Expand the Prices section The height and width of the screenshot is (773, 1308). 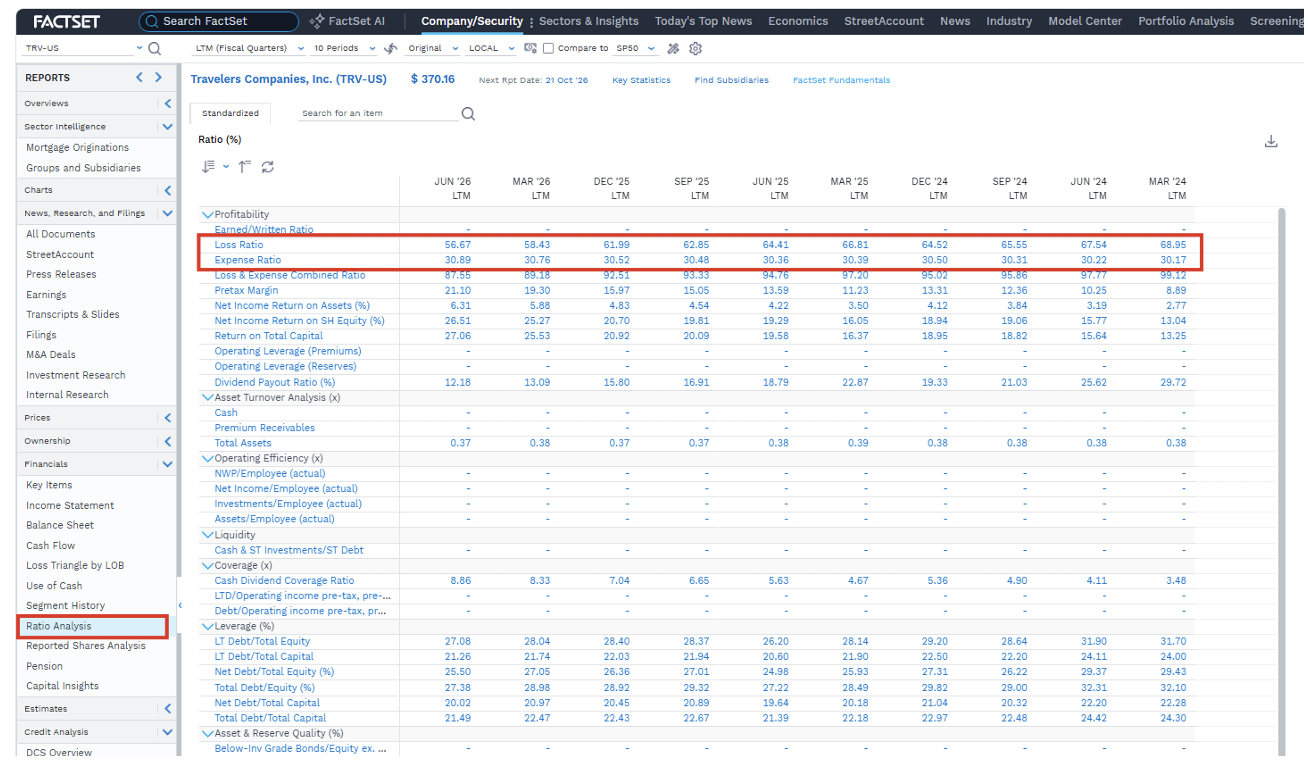click(167, 418)
